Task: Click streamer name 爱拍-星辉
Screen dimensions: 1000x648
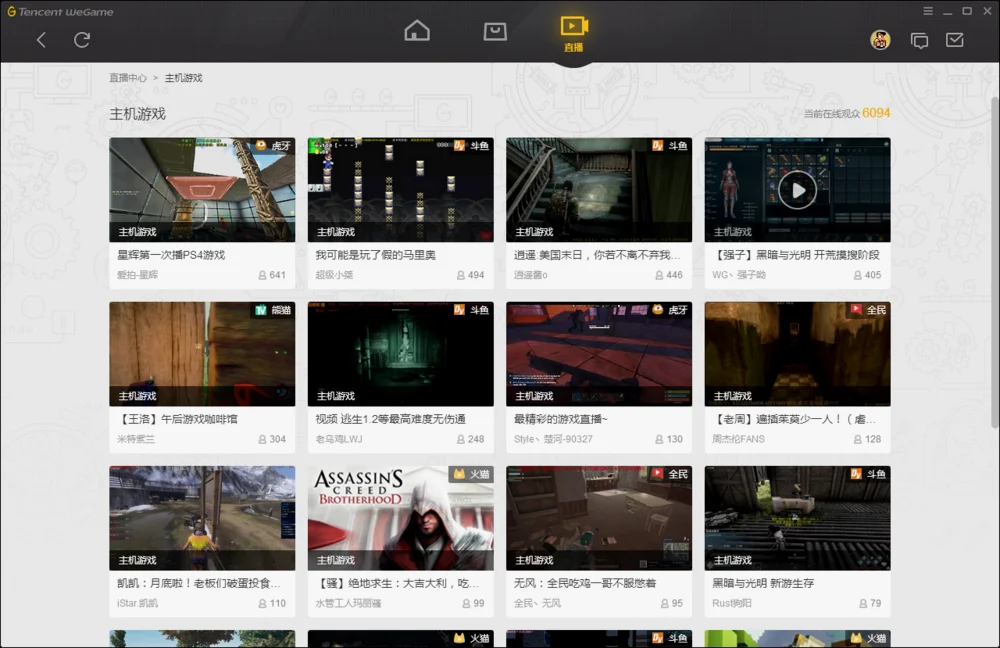Action: pyautogui.click(x=137, y=275)
